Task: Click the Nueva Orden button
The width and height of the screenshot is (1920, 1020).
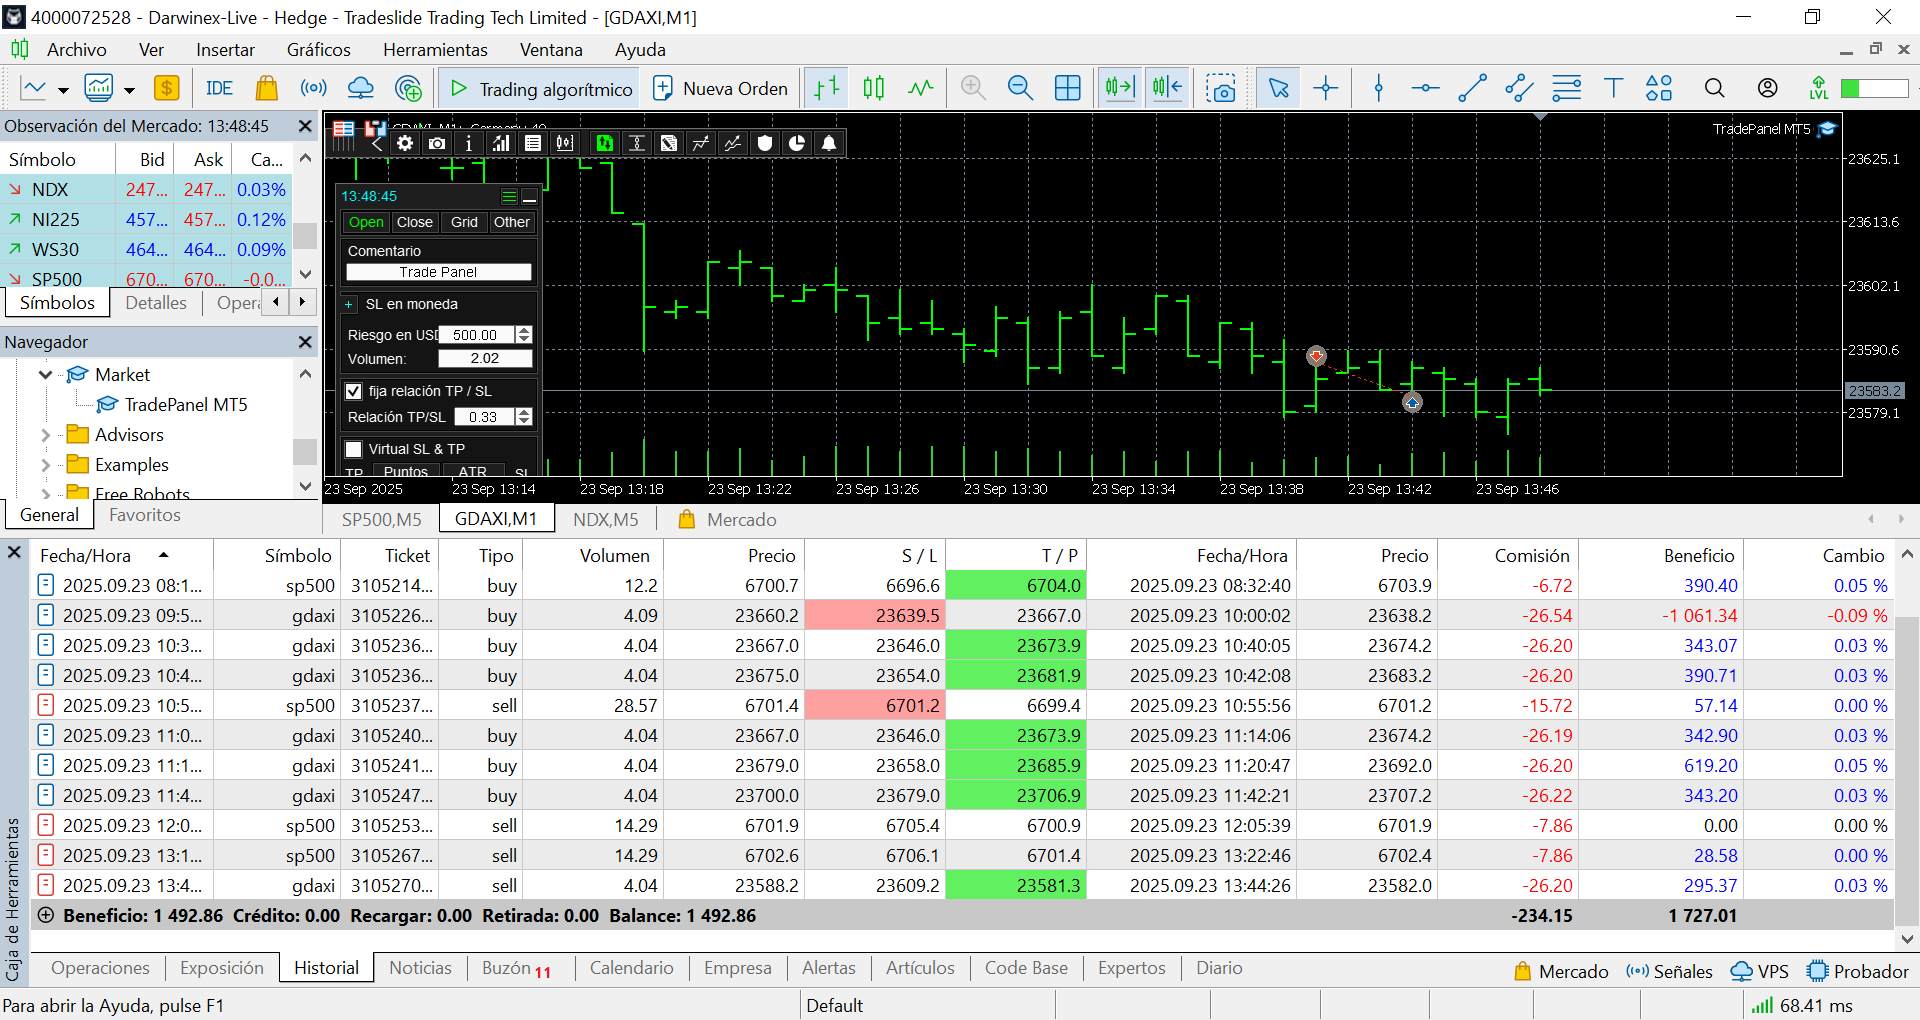Action: [720, 88]
